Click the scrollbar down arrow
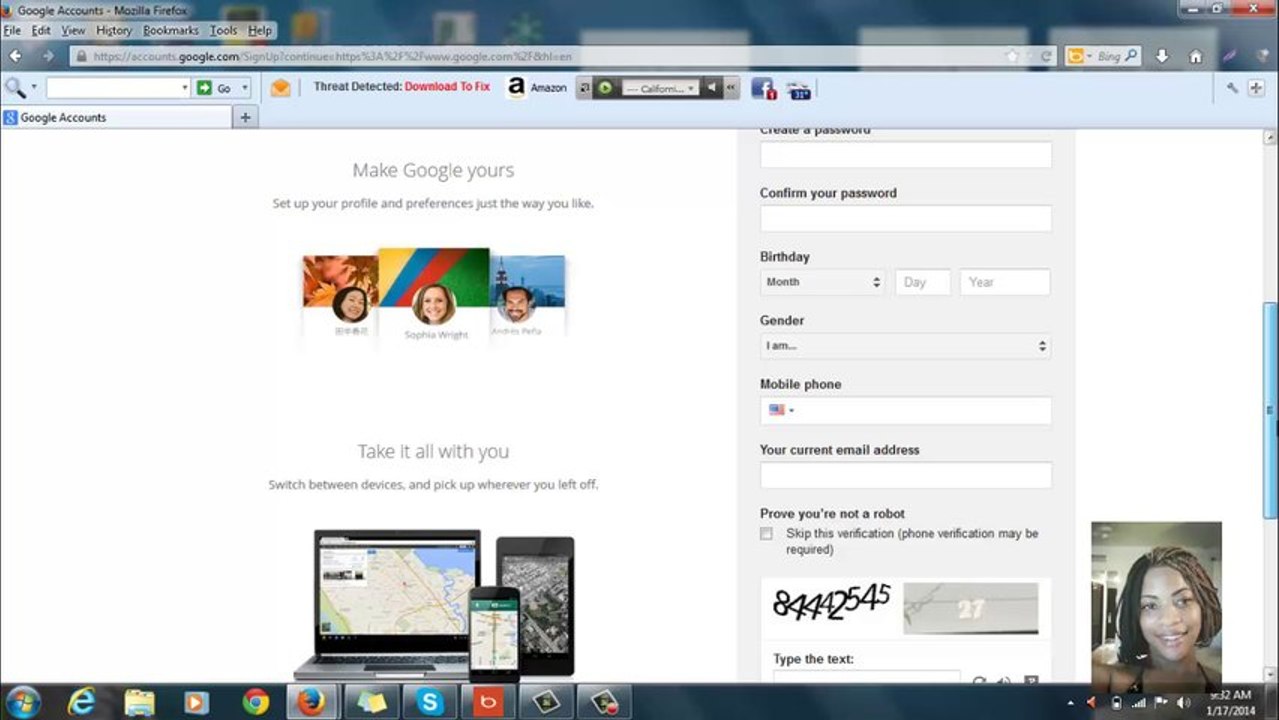1279x720 pixels. 1270,676
